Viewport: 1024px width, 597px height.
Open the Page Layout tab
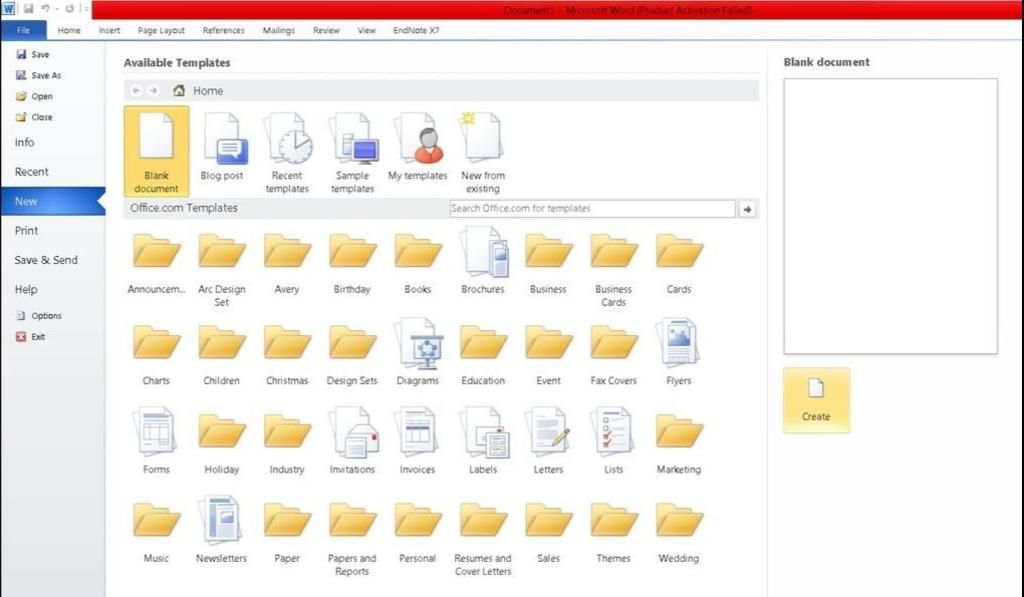point(161,30)
